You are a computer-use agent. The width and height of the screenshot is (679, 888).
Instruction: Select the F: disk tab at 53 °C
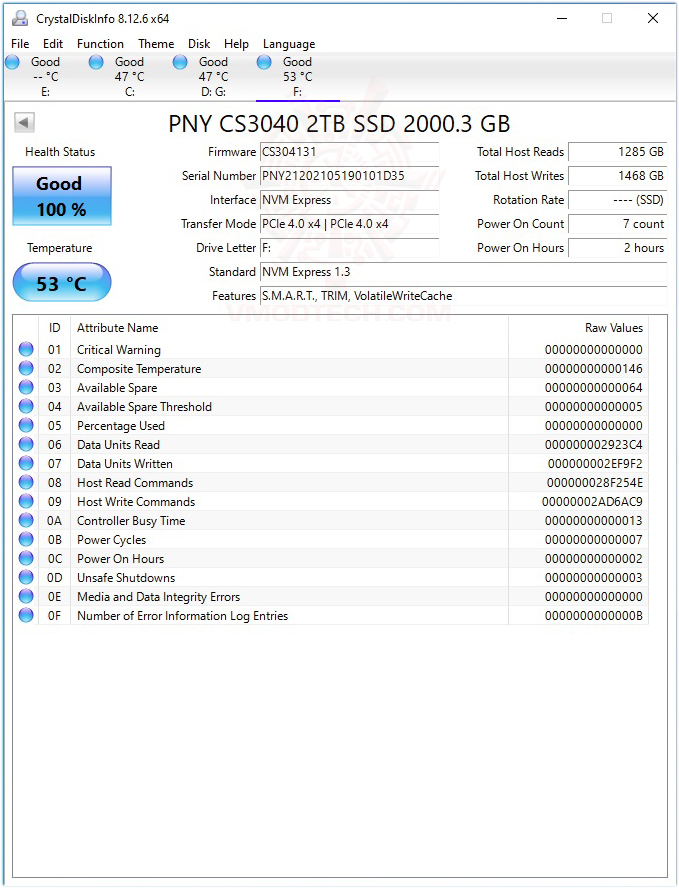297,76
